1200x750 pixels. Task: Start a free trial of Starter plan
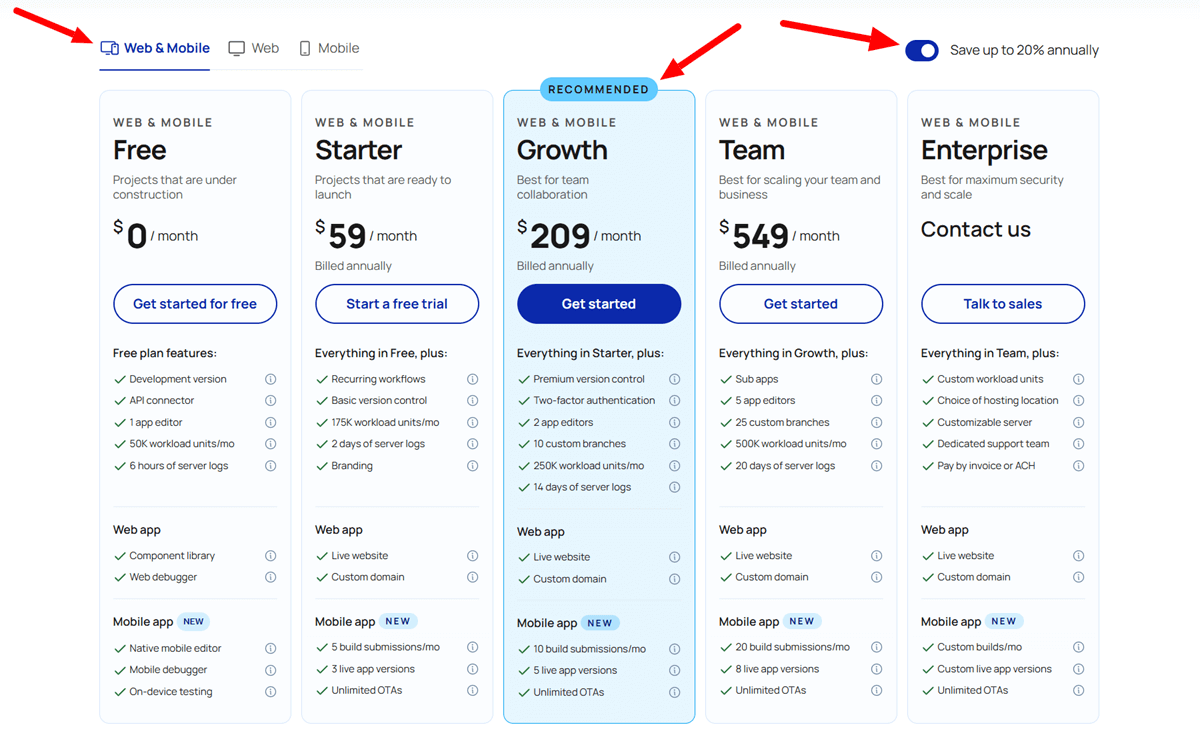tap(396, 303)
